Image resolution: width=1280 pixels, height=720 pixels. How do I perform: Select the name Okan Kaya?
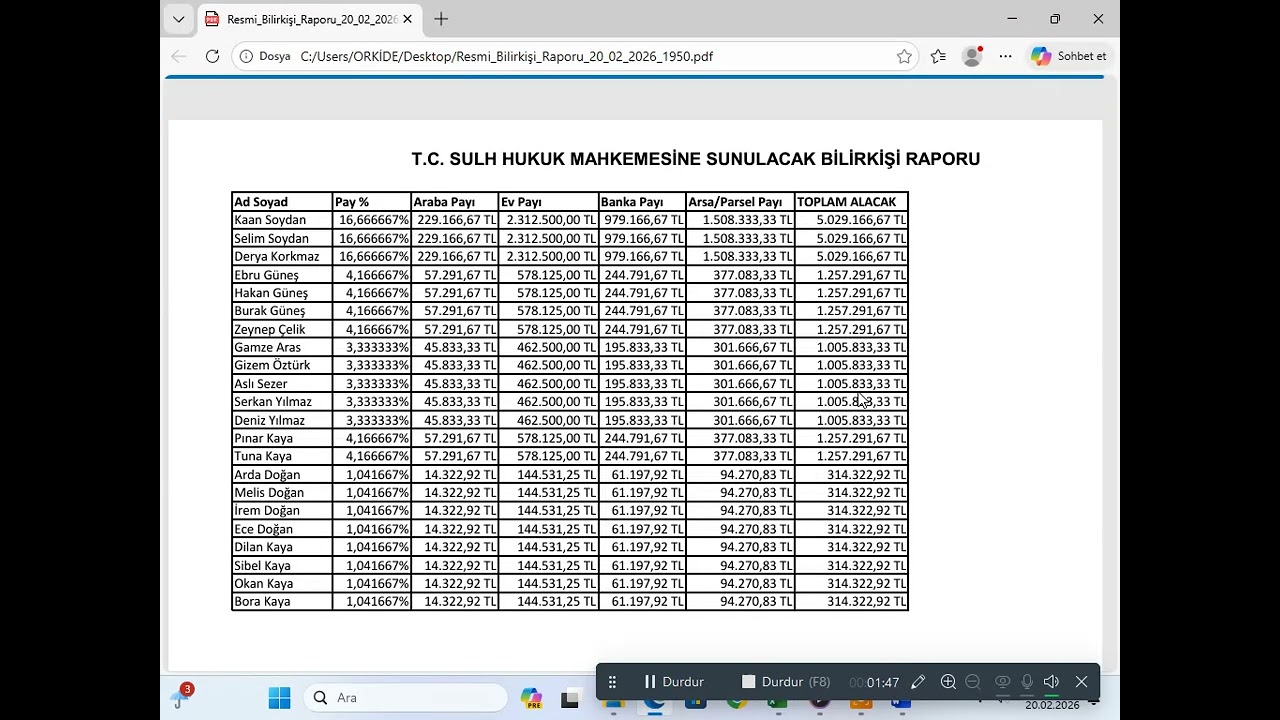click(x=264, y=584)
